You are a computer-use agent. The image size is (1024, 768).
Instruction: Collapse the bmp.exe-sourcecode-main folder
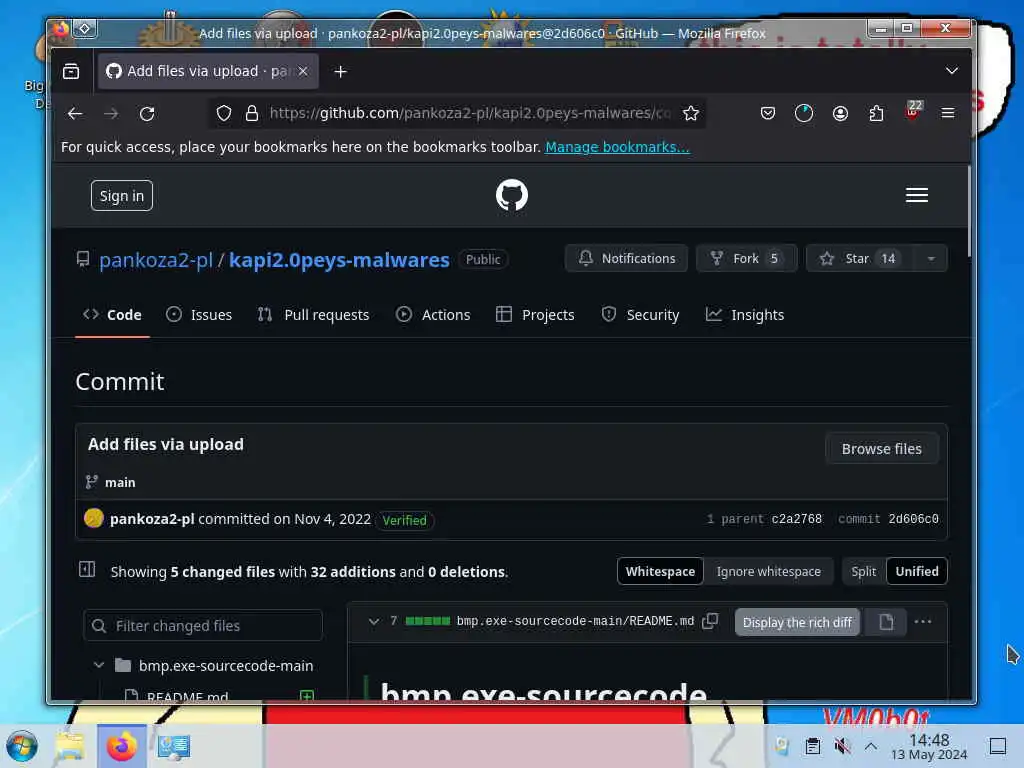pyautogui.click(x=99, y=665)
